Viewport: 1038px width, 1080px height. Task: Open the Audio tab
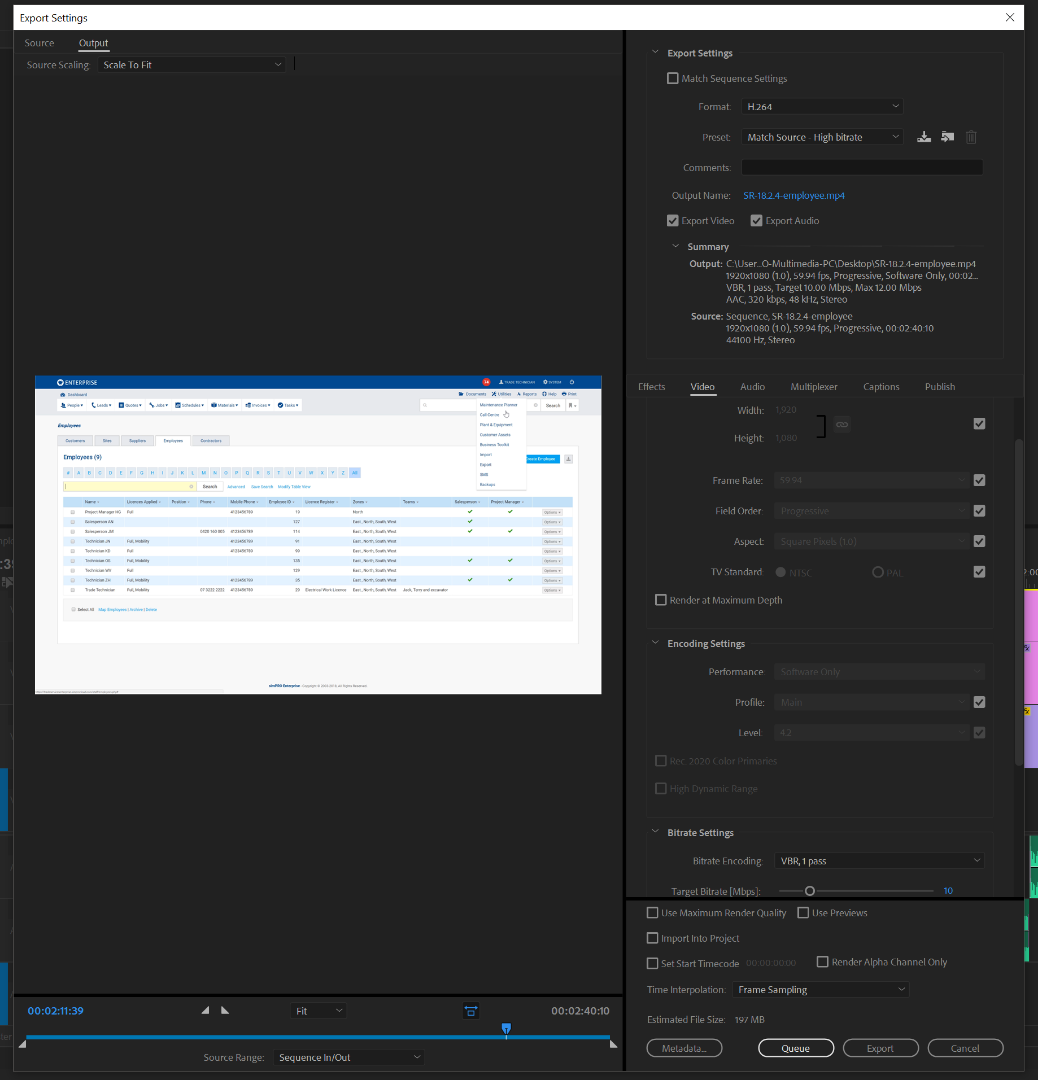(752, 386)
